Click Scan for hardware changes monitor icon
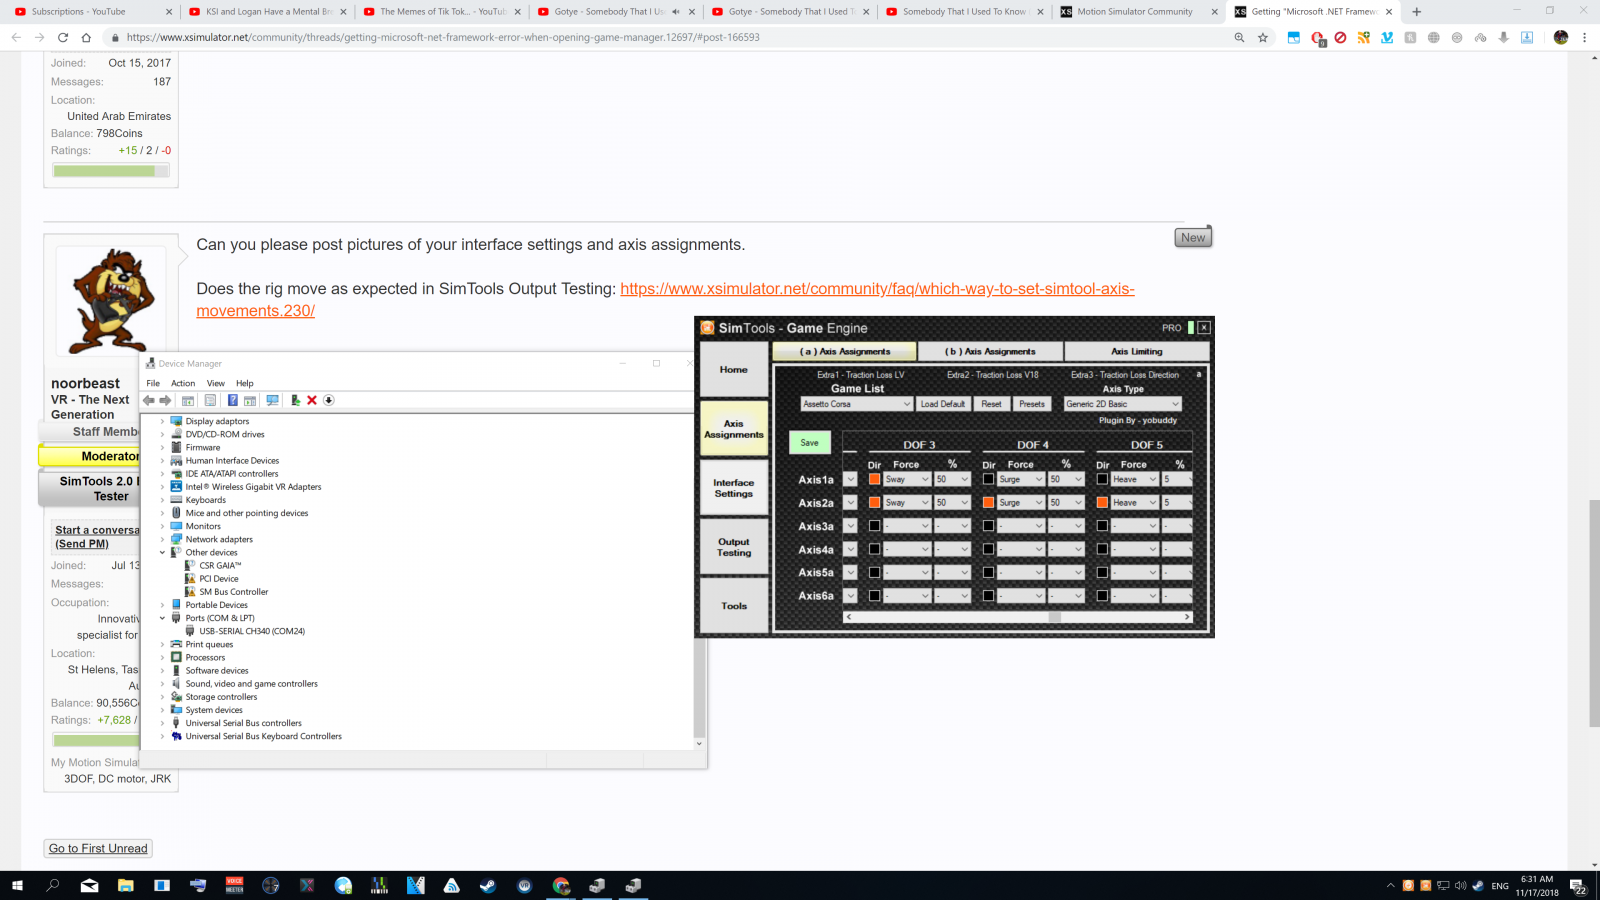The width and height of the screenshot is (1600, 900). click(x=272, y=400)
